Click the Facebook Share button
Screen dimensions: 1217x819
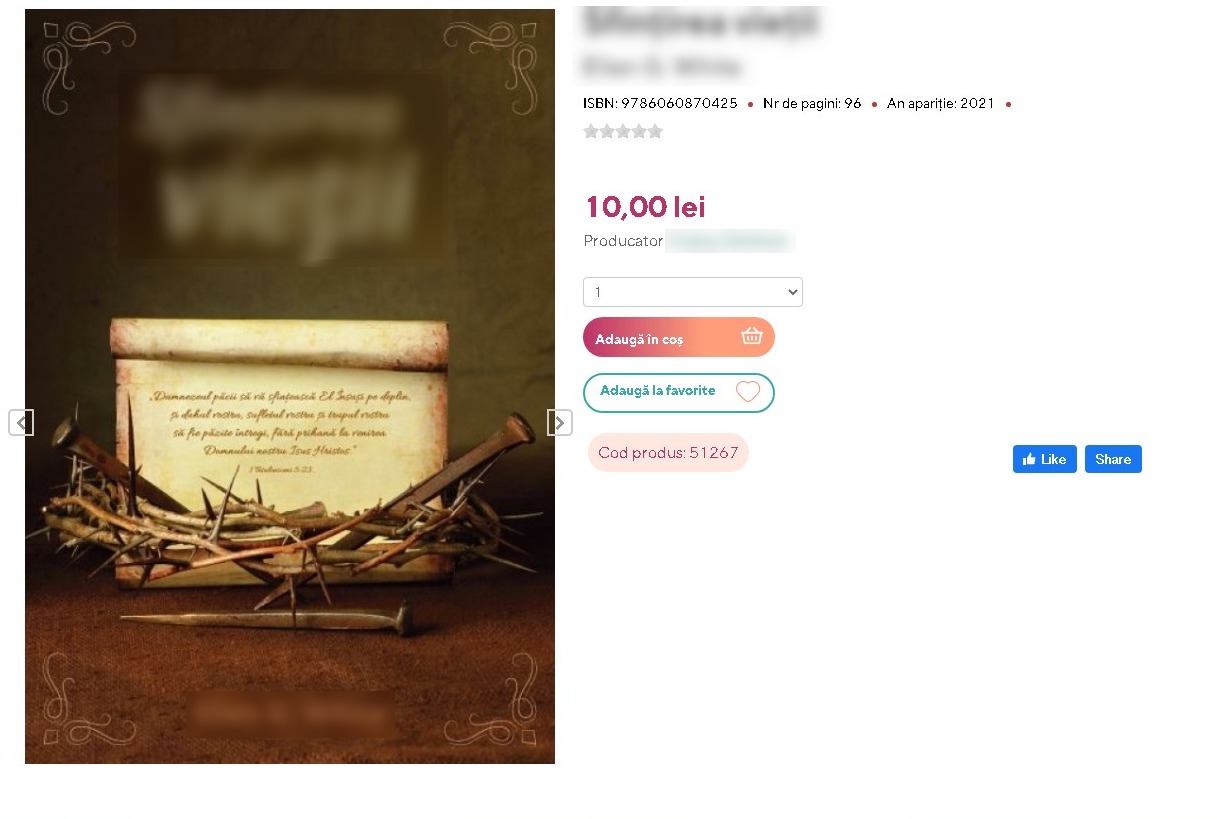[1113, 459]
